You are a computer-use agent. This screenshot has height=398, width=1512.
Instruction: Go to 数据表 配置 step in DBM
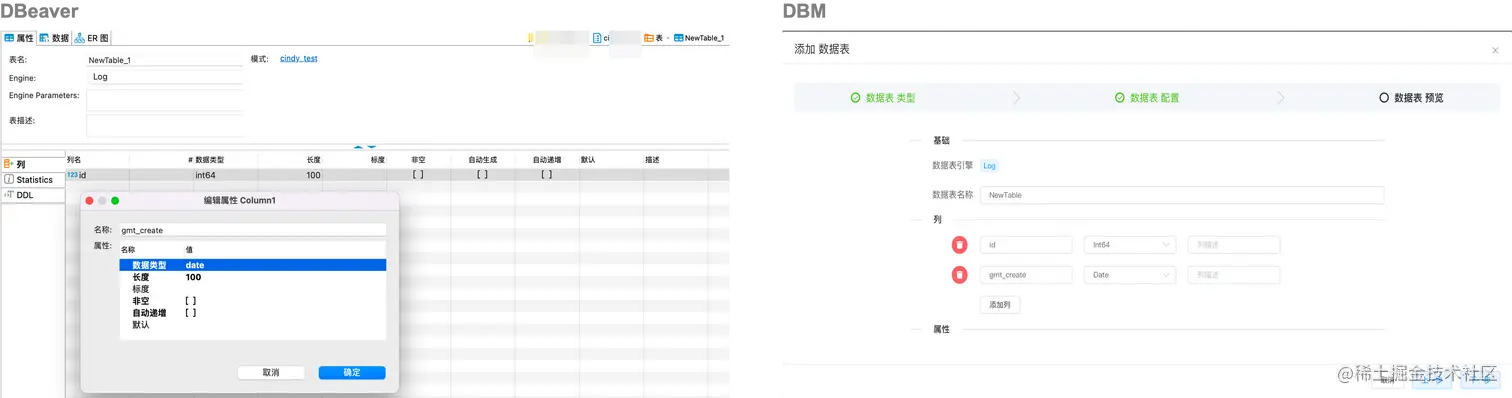tap(1146, 98)
